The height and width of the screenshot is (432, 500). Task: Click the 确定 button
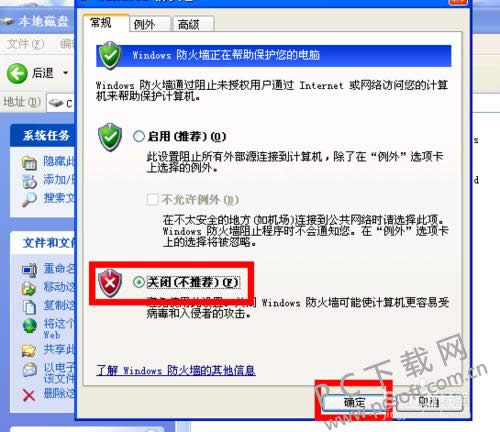(x=354, y=402)
